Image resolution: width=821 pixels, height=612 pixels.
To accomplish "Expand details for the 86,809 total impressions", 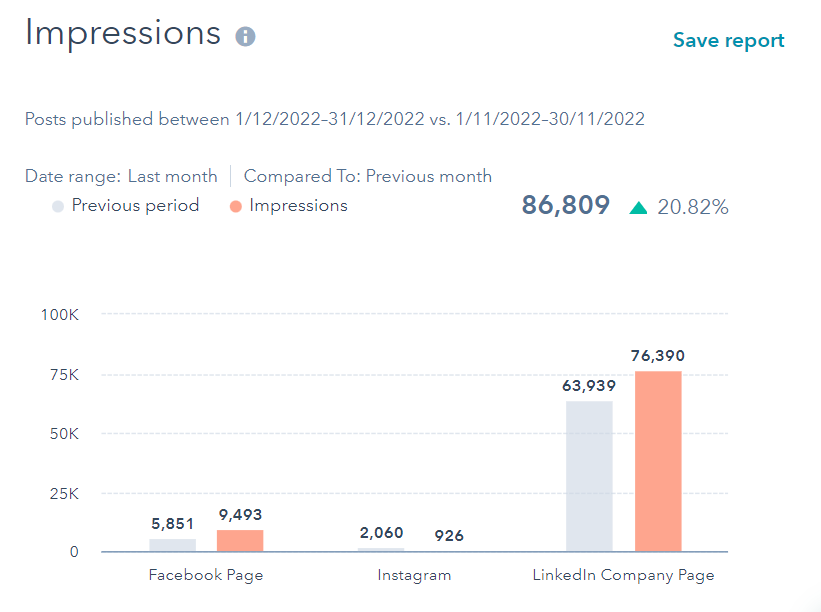I will [565, 205].
